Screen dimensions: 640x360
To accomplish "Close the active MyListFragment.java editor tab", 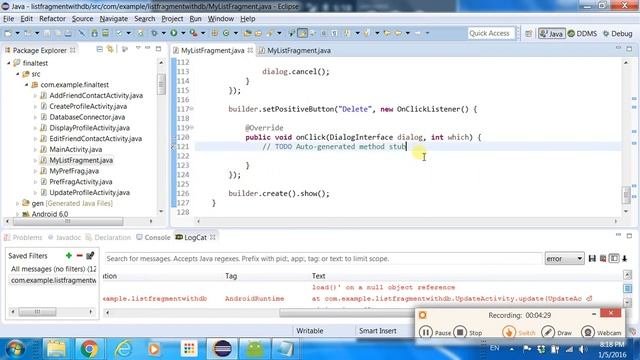I will 250,50.
